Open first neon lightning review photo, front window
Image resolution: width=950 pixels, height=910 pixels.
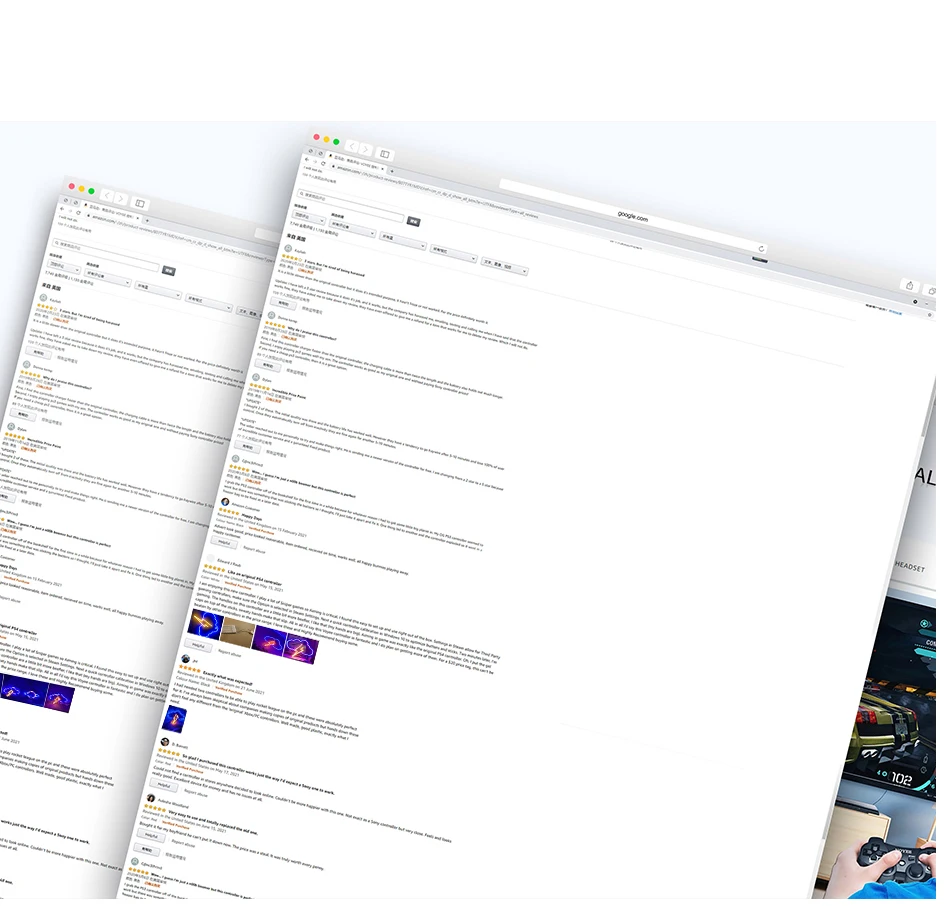coord(206,625)
